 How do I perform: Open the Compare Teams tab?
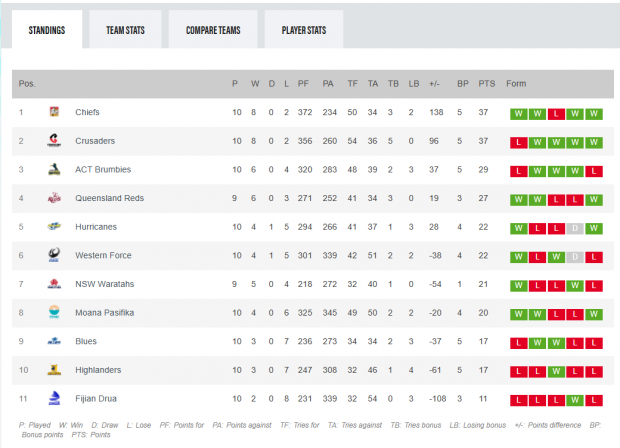[x=213, y=30]
